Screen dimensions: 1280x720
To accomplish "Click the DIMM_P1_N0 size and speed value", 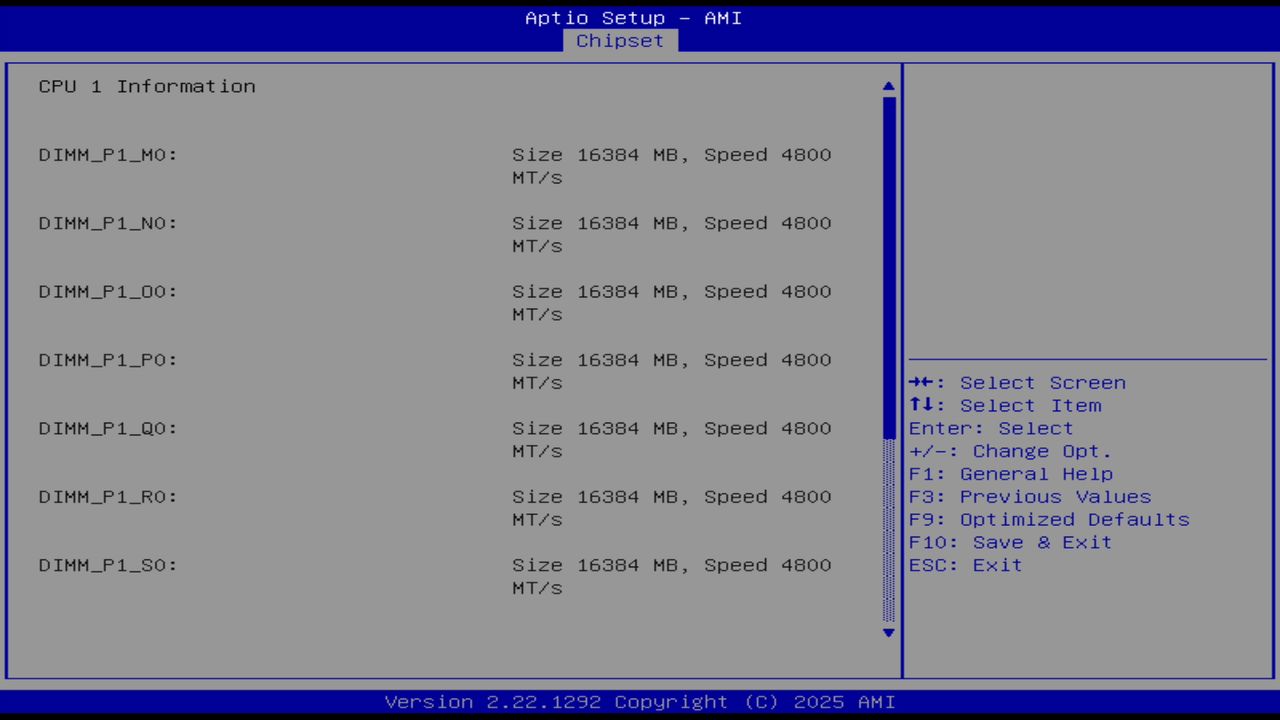I will (x=672, y=234).
